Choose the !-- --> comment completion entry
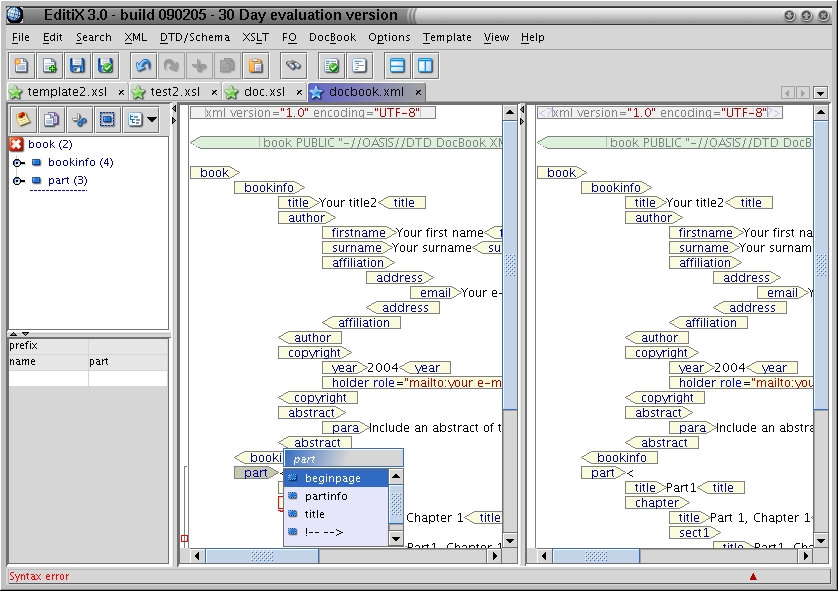Viewport: 838px width, 591px height. click(335, 532)
